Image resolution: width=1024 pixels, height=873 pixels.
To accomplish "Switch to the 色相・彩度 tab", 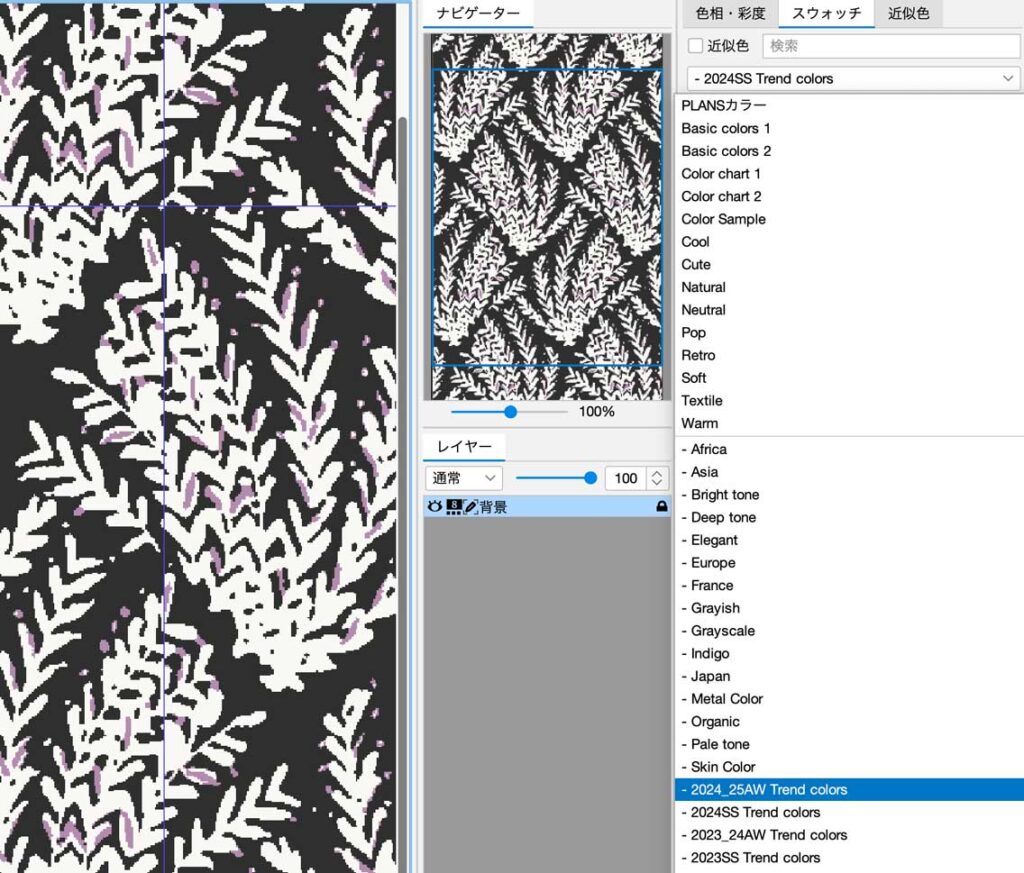I will [730, 13].
